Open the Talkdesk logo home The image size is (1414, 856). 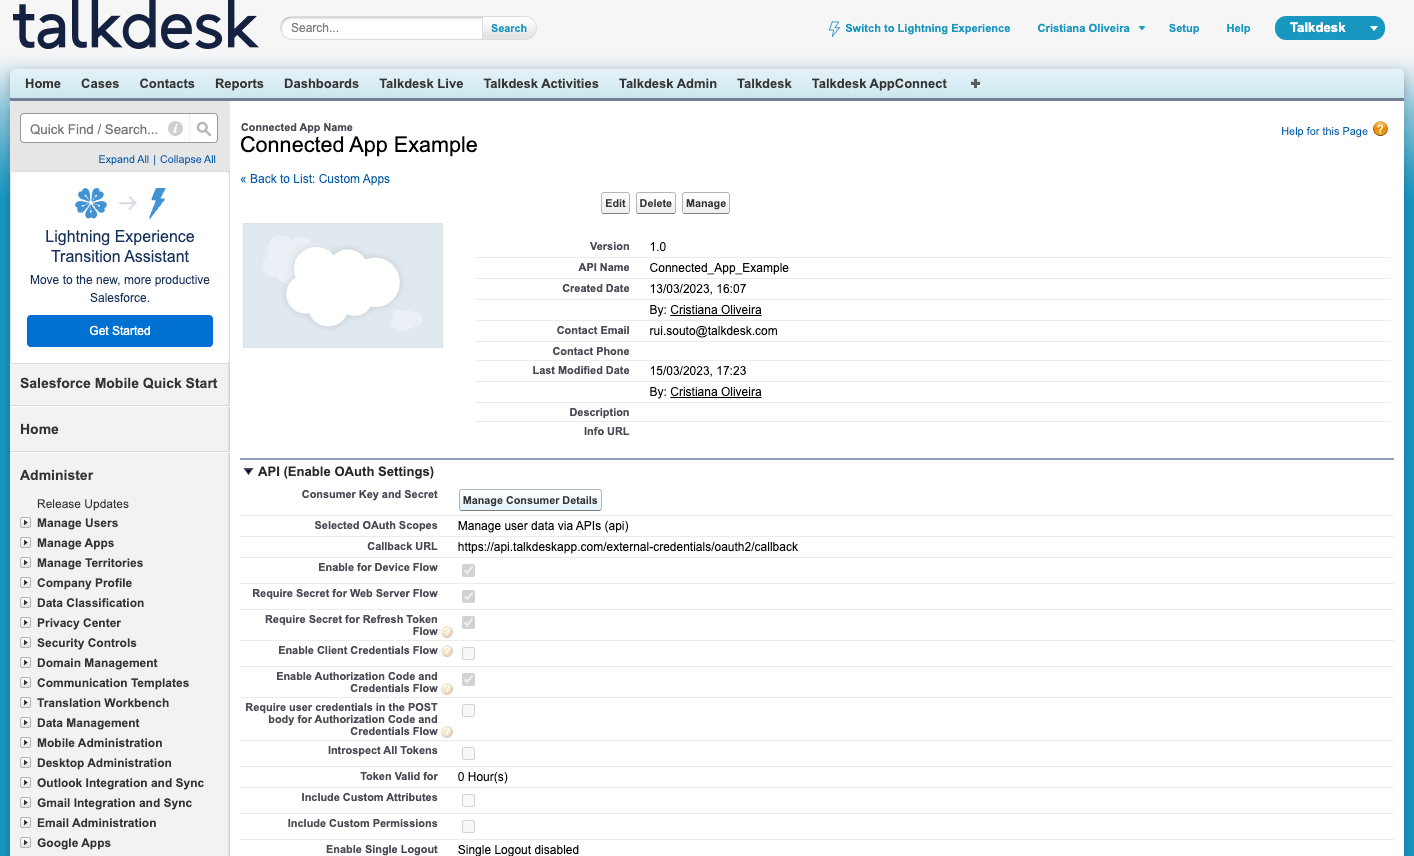click(135, 26)
